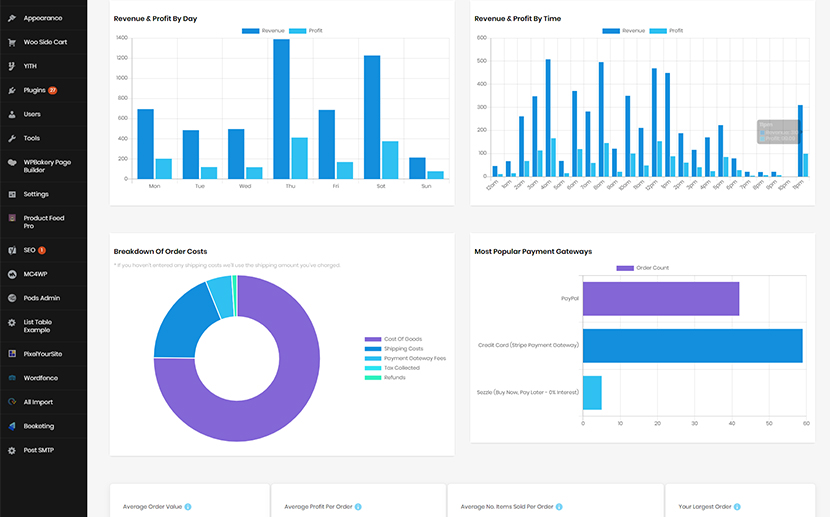Viewport: 830px width, 517px height.
Task: Click the Thursday profit bar
Action: click(300, 158)
